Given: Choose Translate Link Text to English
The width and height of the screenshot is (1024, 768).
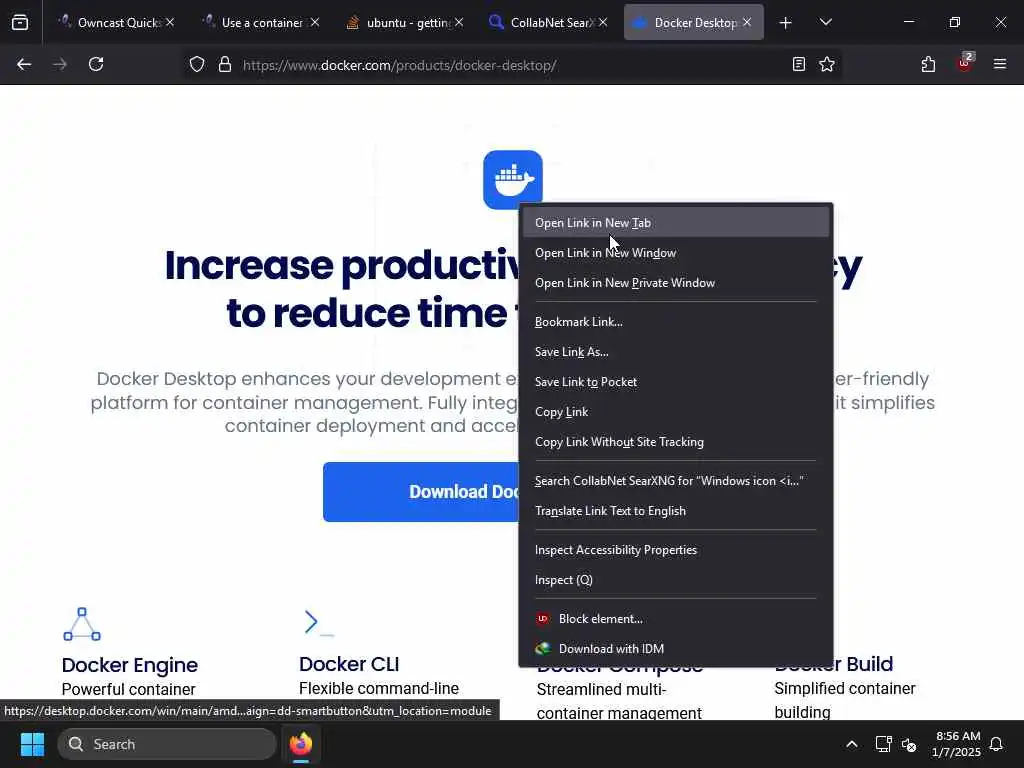Looking at the screenshot, I should coord(676,511).
